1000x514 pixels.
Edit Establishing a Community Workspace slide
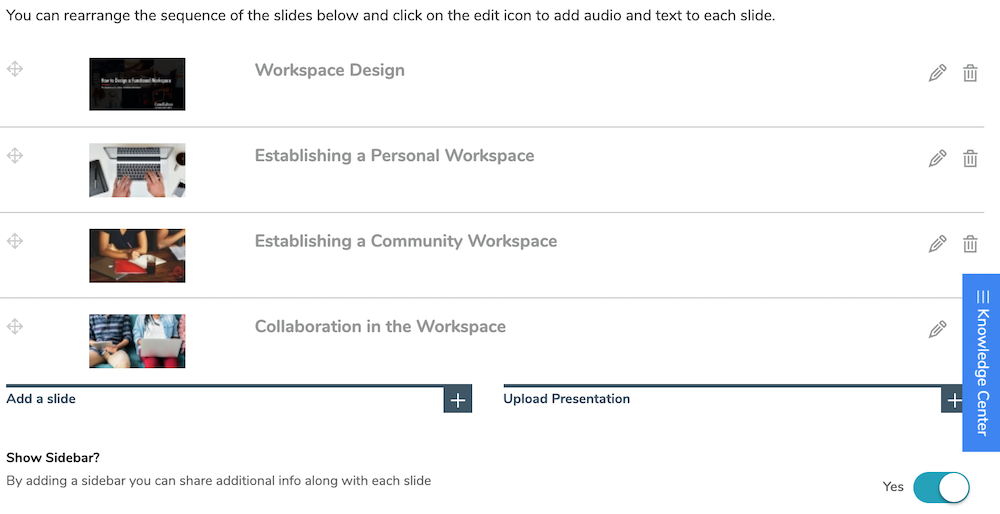tap(938, 244)
